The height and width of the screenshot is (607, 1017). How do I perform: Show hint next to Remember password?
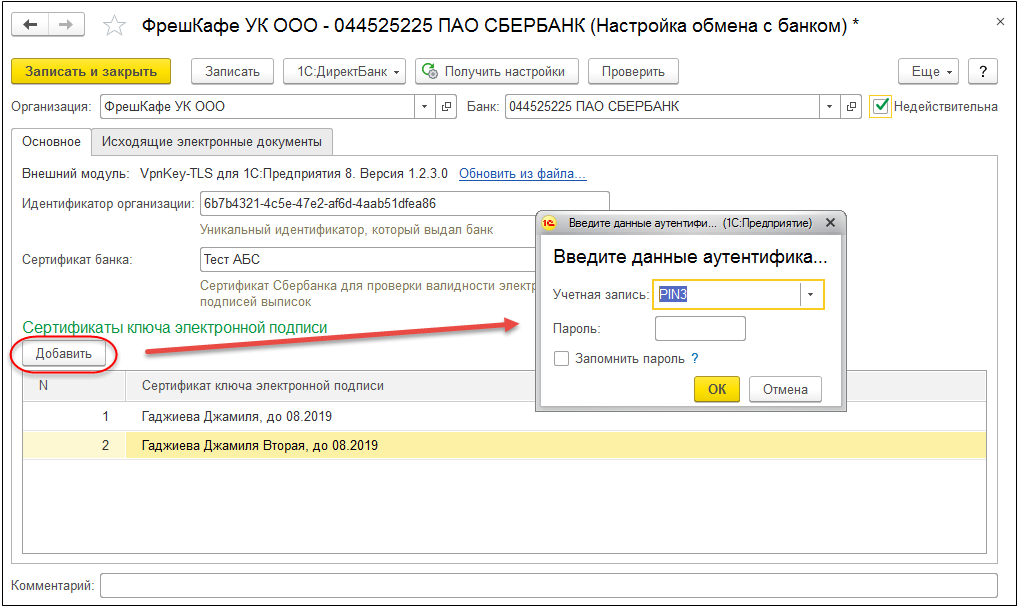[x=695, y=359]
